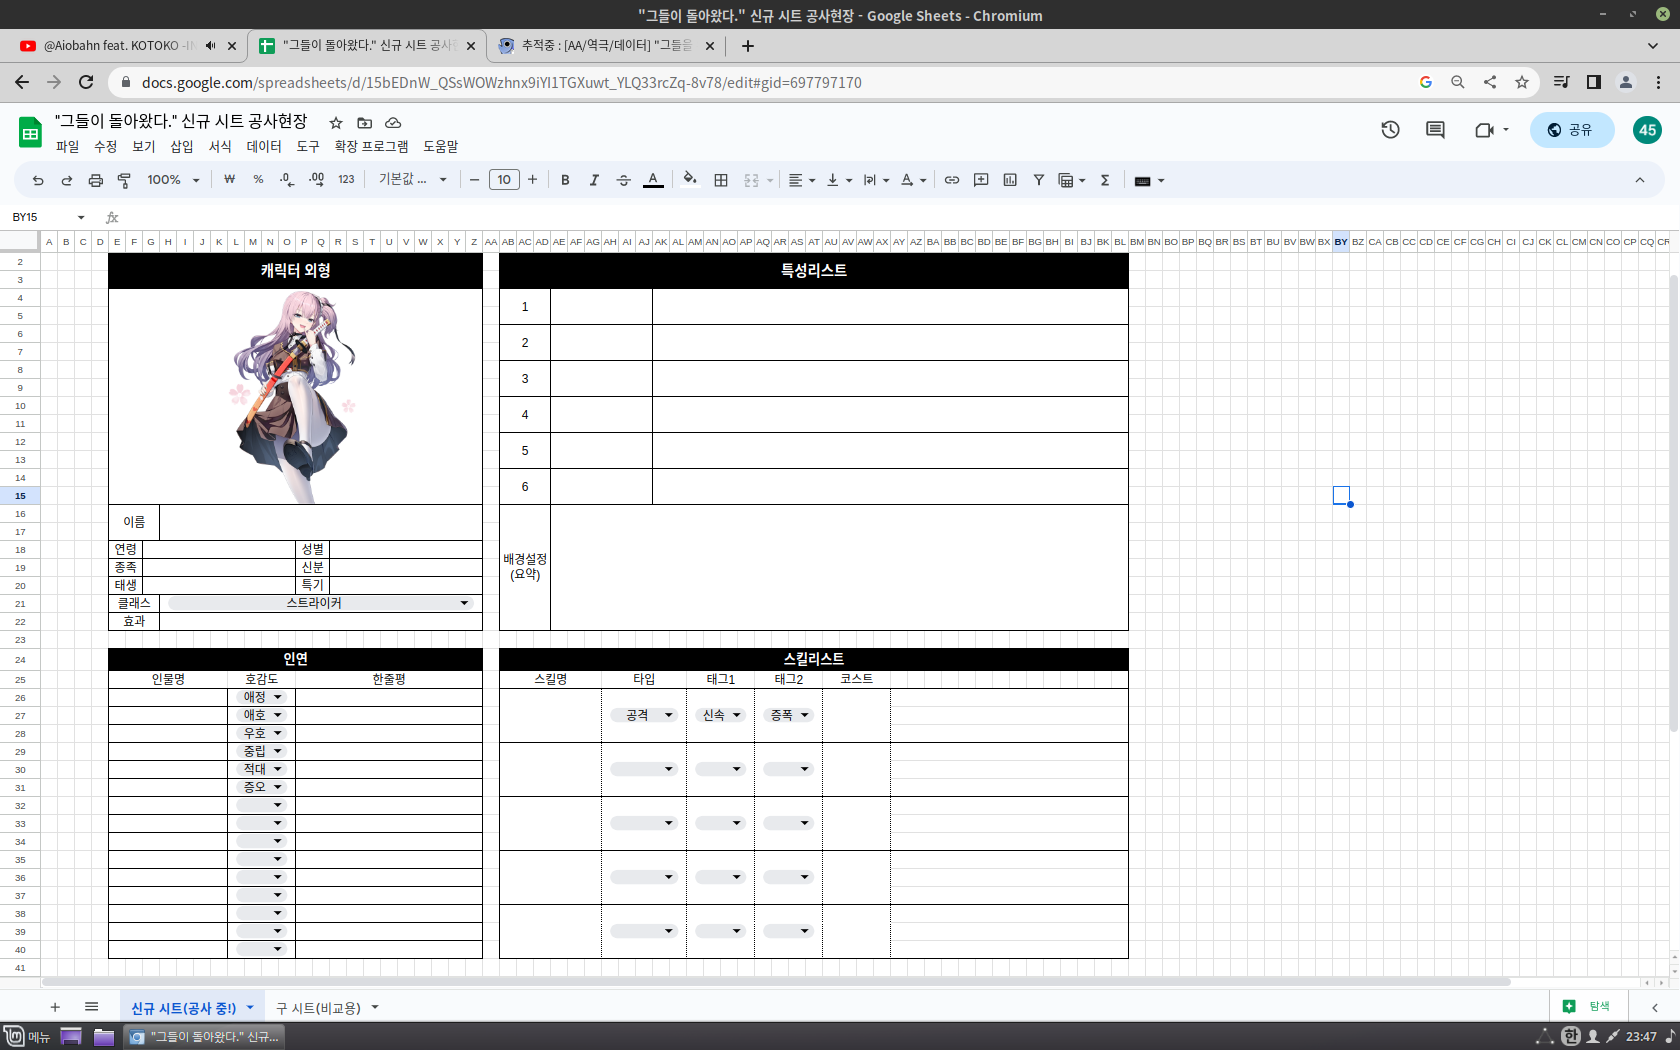Screen dimensions: 1680x1050
Task: Click the Create a filter icon
Action: (x=1039, y=180)
